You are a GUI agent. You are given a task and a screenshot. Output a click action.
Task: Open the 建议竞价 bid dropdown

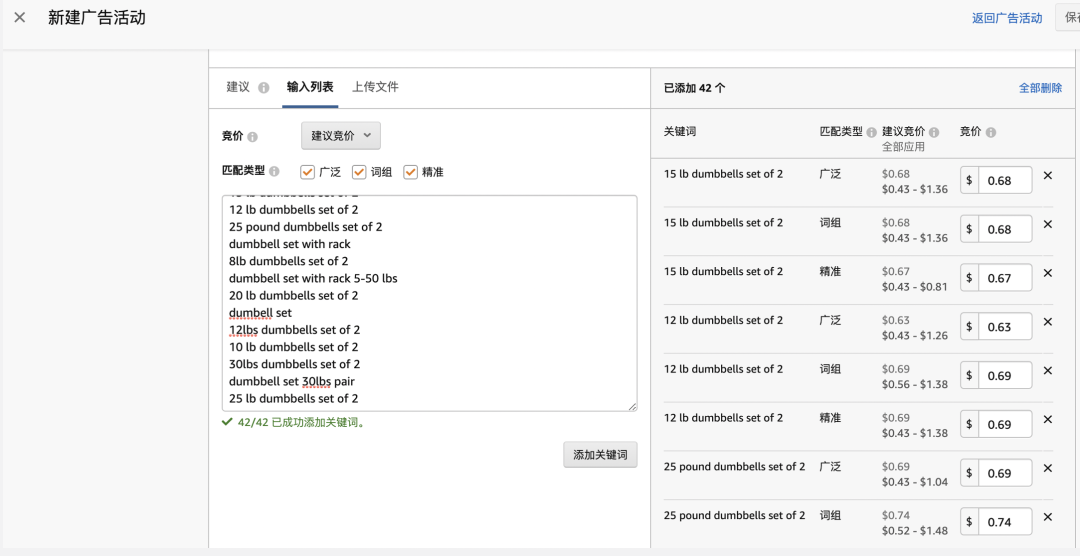point(341,136)
